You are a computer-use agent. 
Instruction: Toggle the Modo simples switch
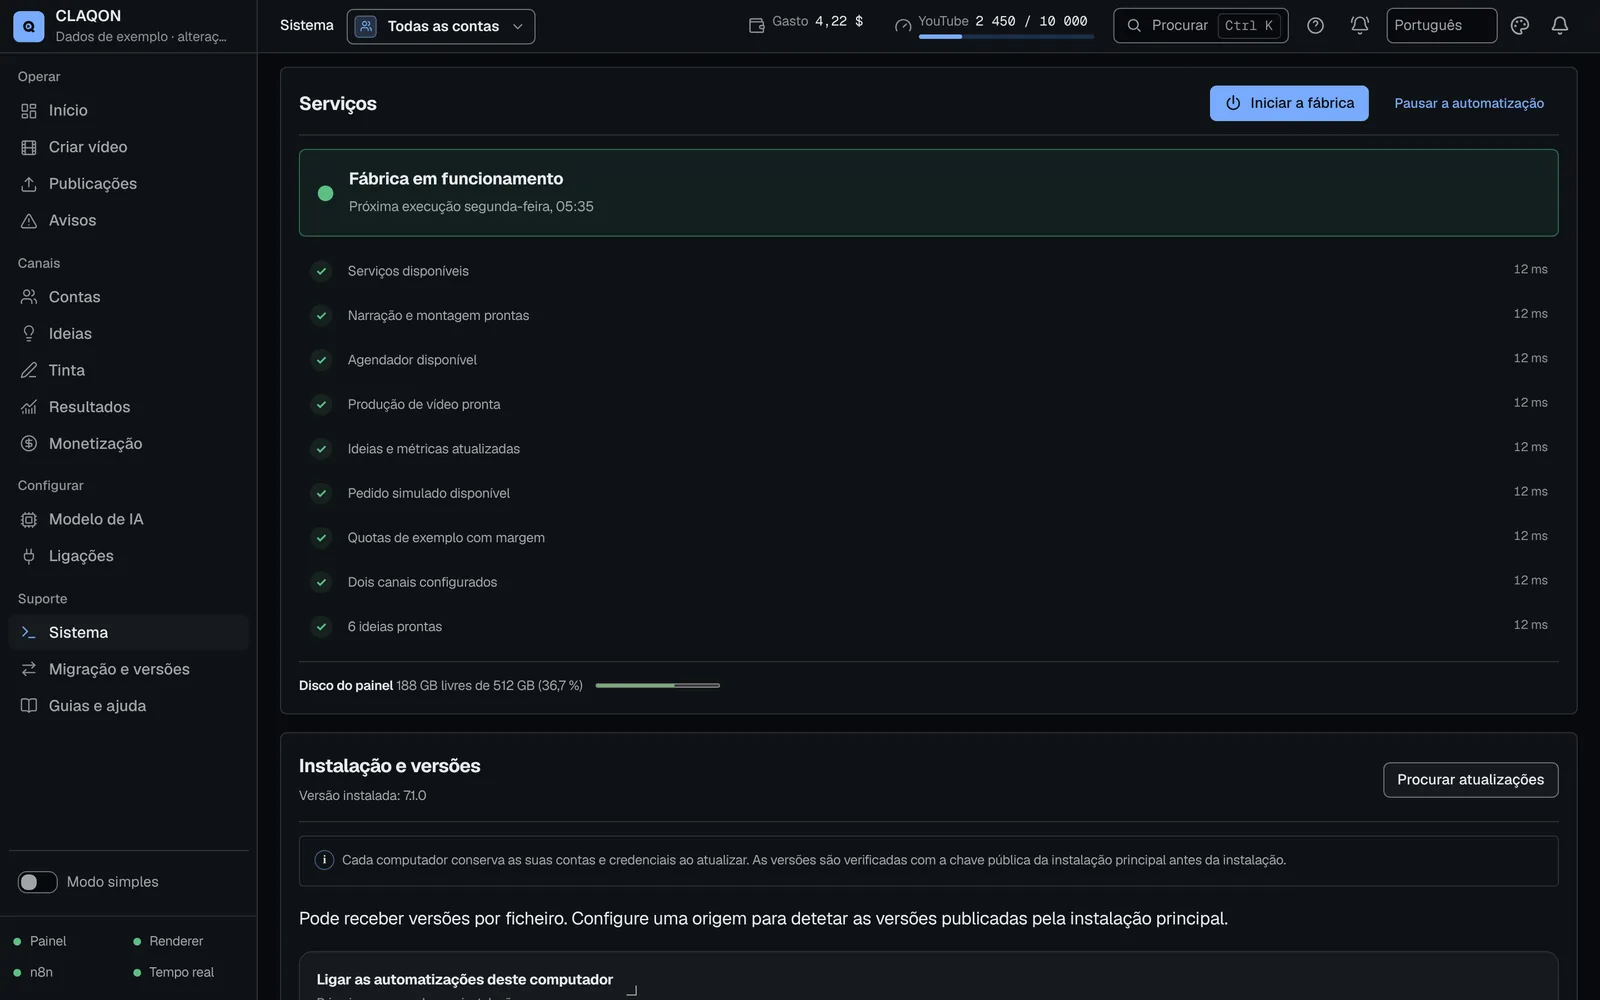pos(38,882)
